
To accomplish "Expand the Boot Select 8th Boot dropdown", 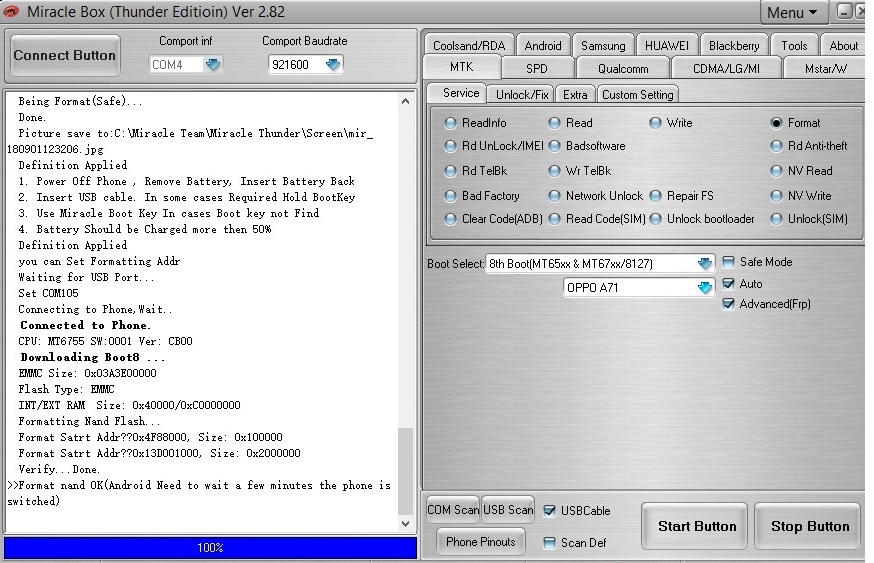I will point(705,264).
